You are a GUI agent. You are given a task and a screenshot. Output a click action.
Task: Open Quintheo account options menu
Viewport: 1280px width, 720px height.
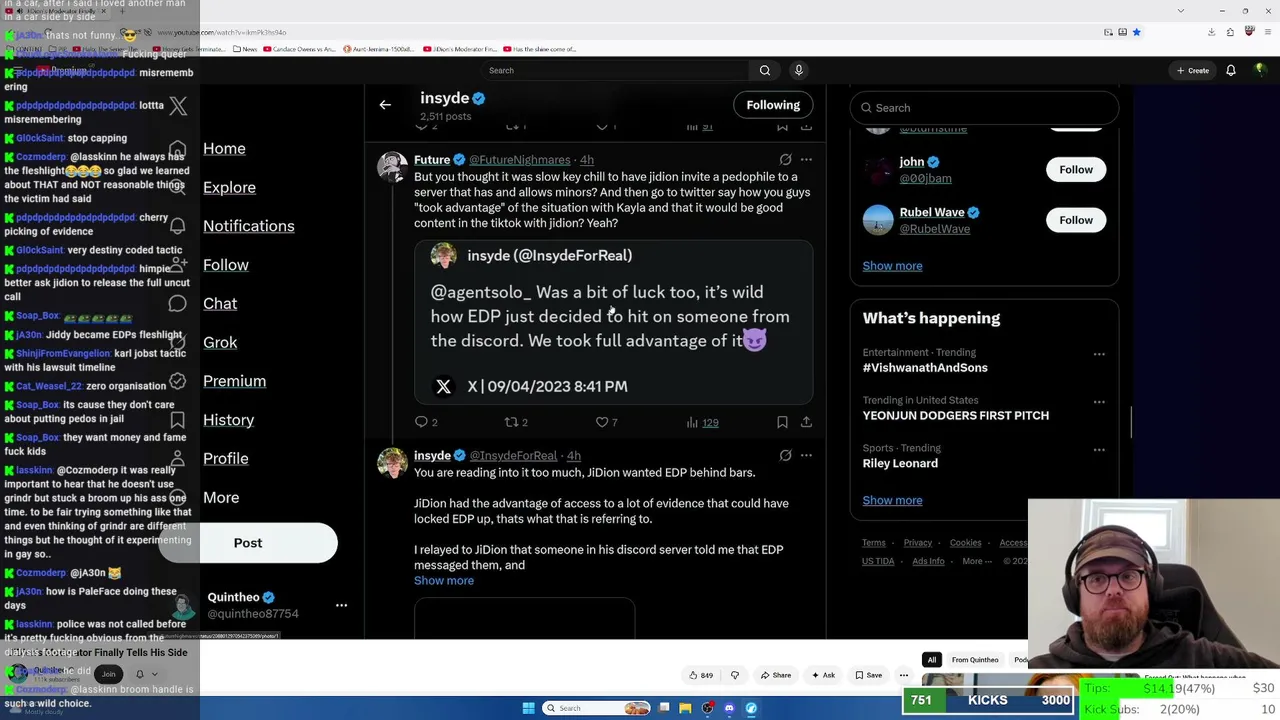click(341, 605)
